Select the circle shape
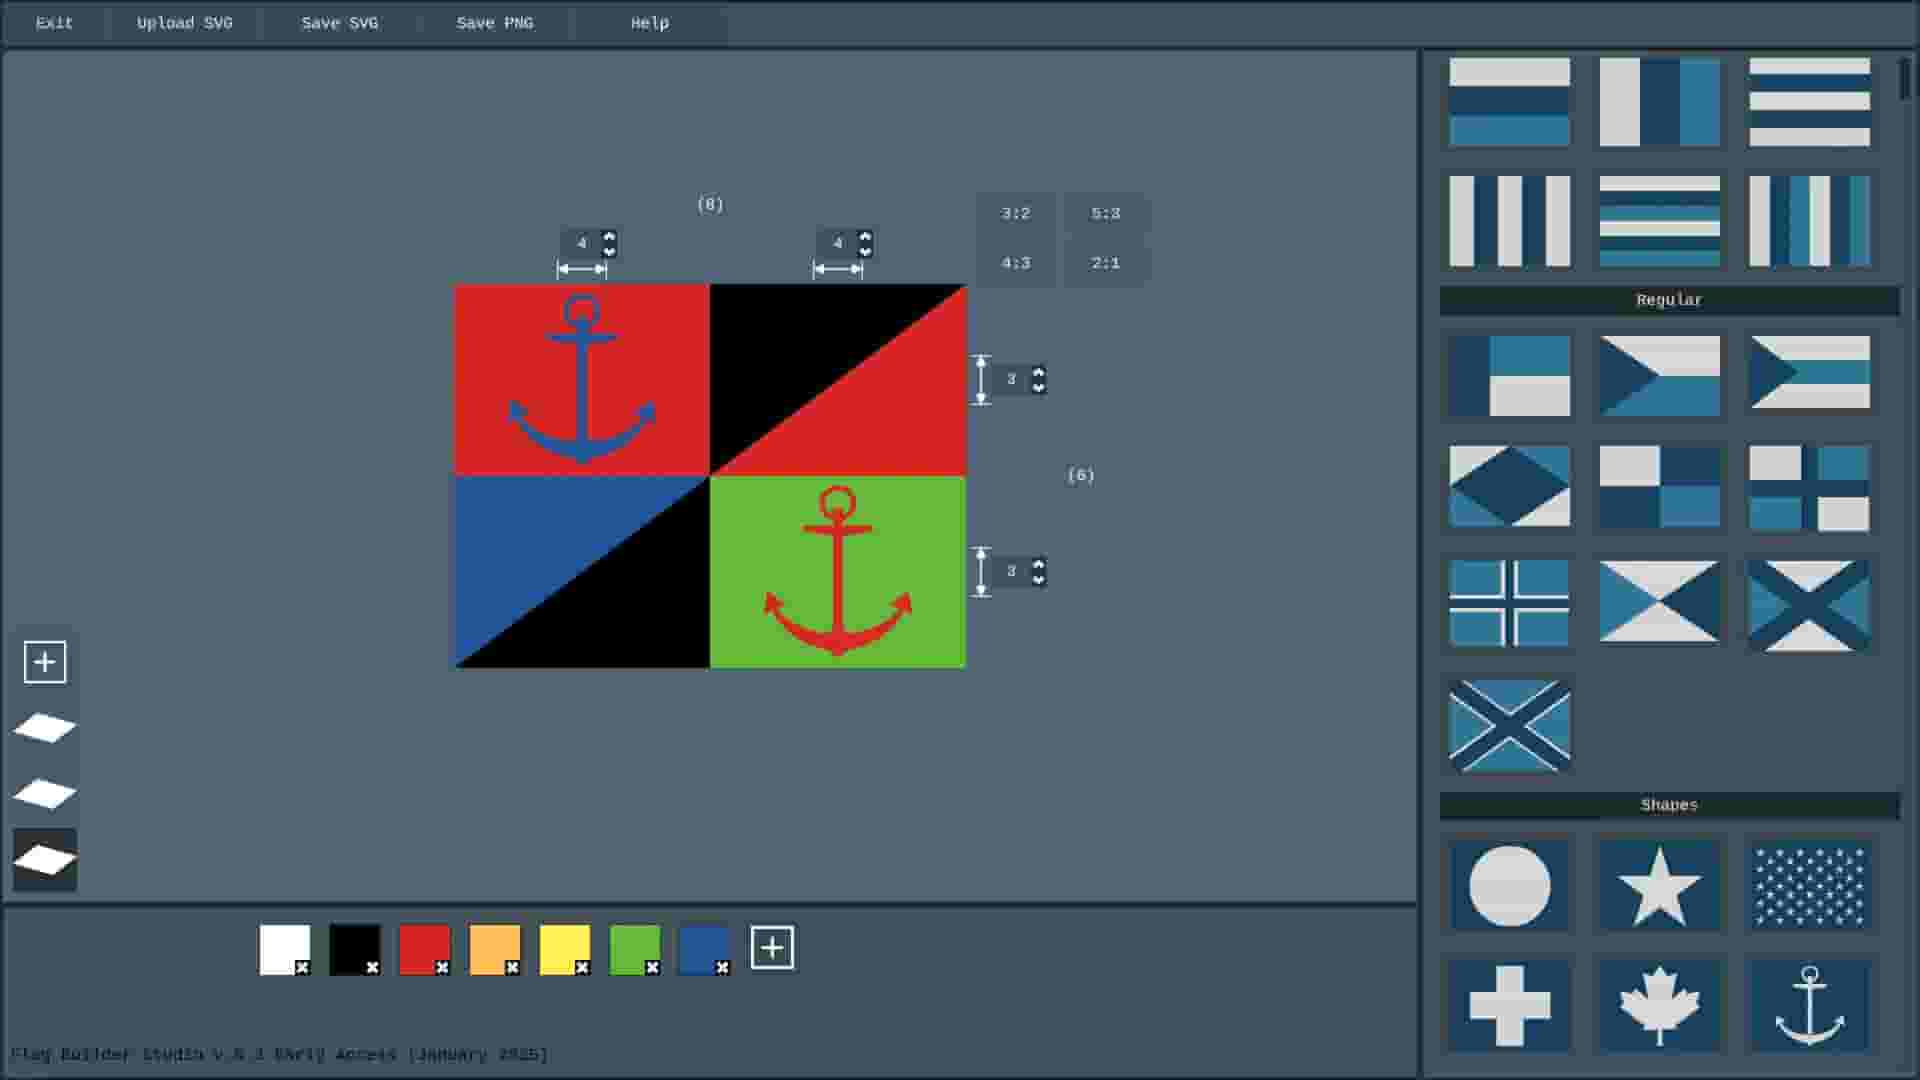1920x1080 pixels. 1509,884
